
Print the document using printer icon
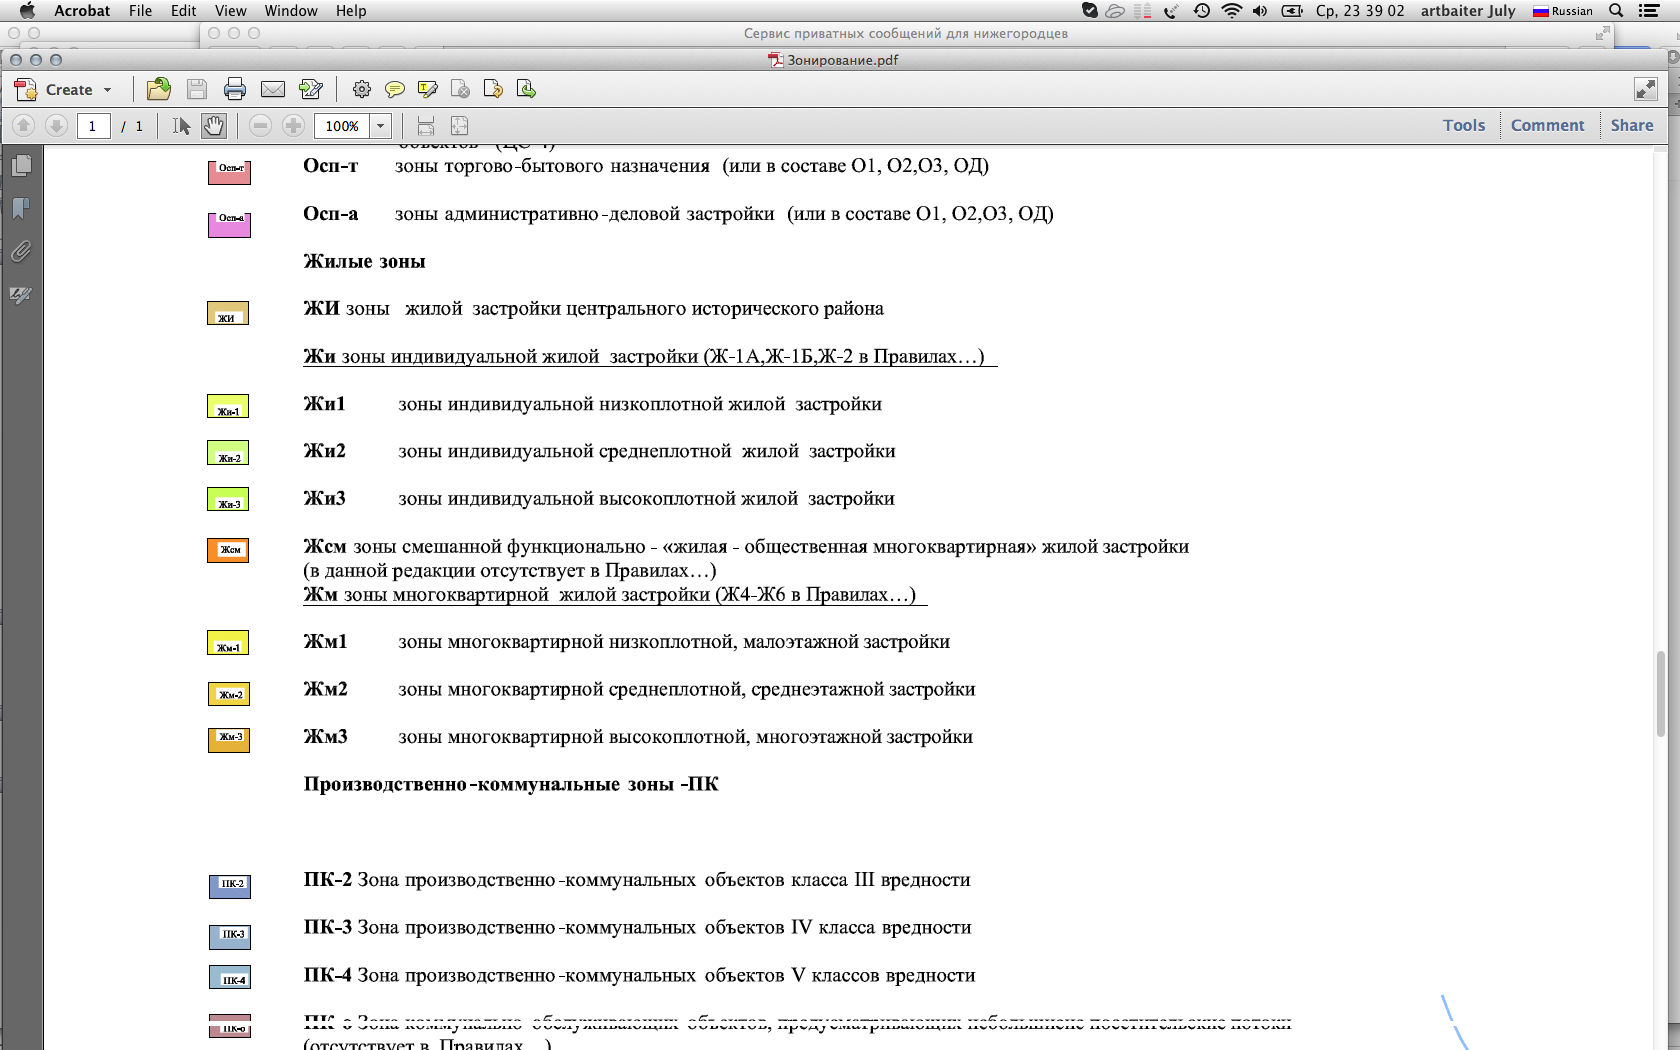point(235,89)
